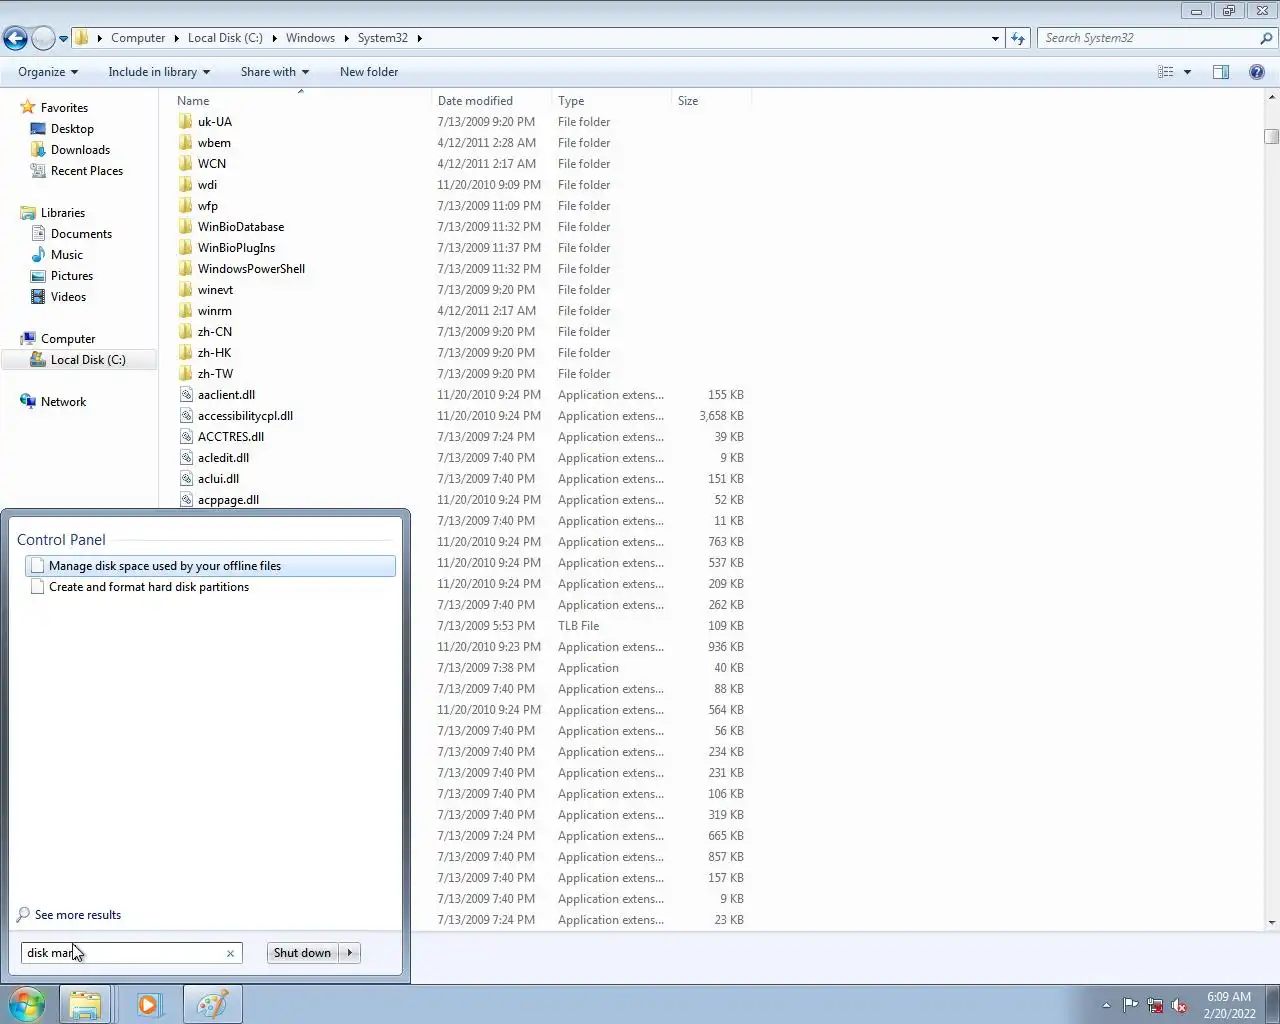Click the Search System32 field

(1148, 38)
